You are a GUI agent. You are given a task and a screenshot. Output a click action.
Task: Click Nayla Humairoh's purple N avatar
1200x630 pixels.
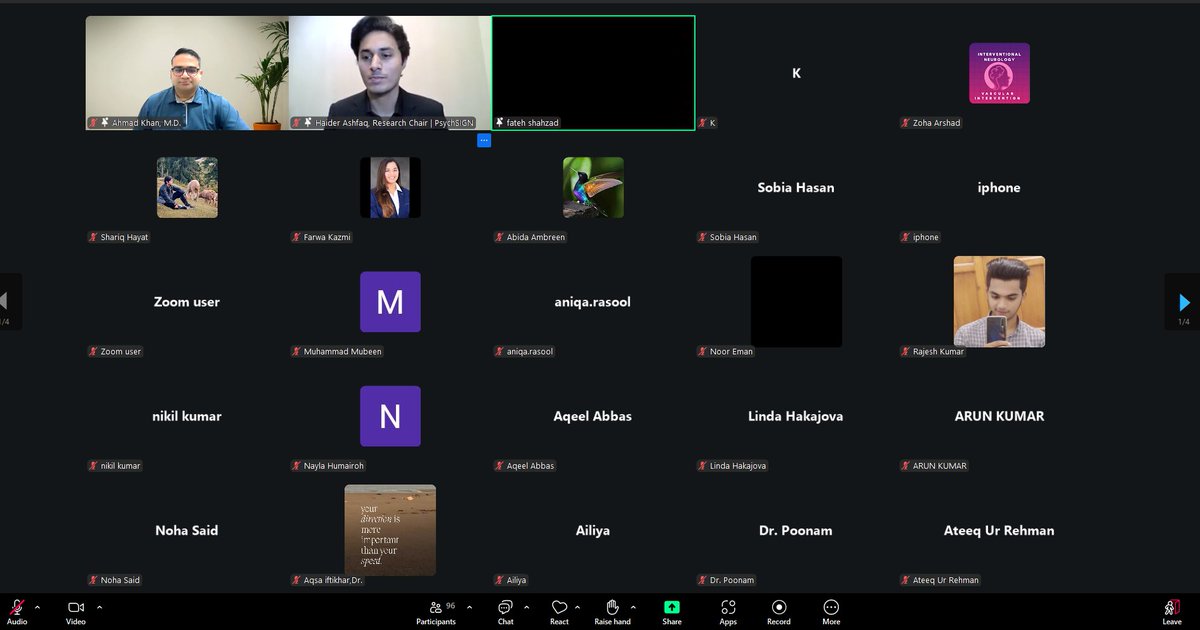pos(390,416)
